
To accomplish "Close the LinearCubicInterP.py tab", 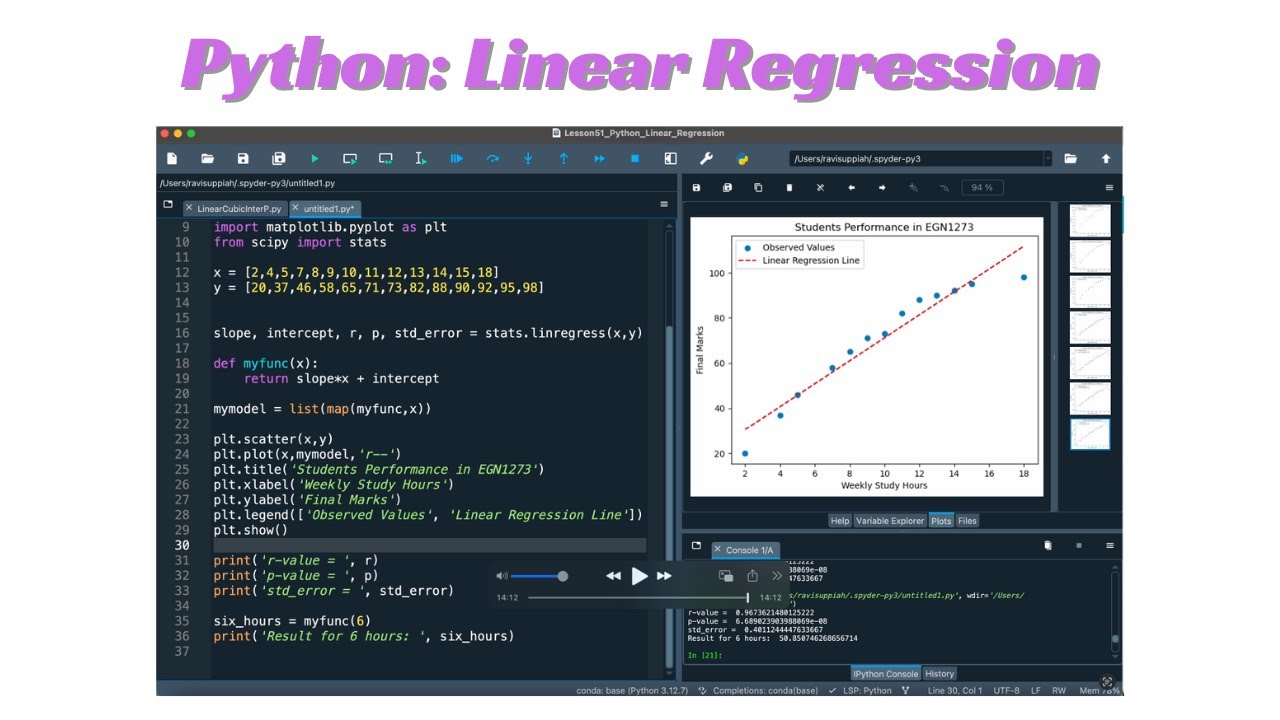I will tap(189, 208).
